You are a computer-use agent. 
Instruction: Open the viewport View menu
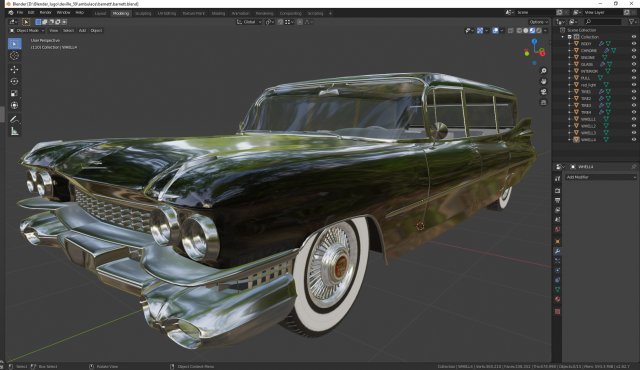[54, 31]
